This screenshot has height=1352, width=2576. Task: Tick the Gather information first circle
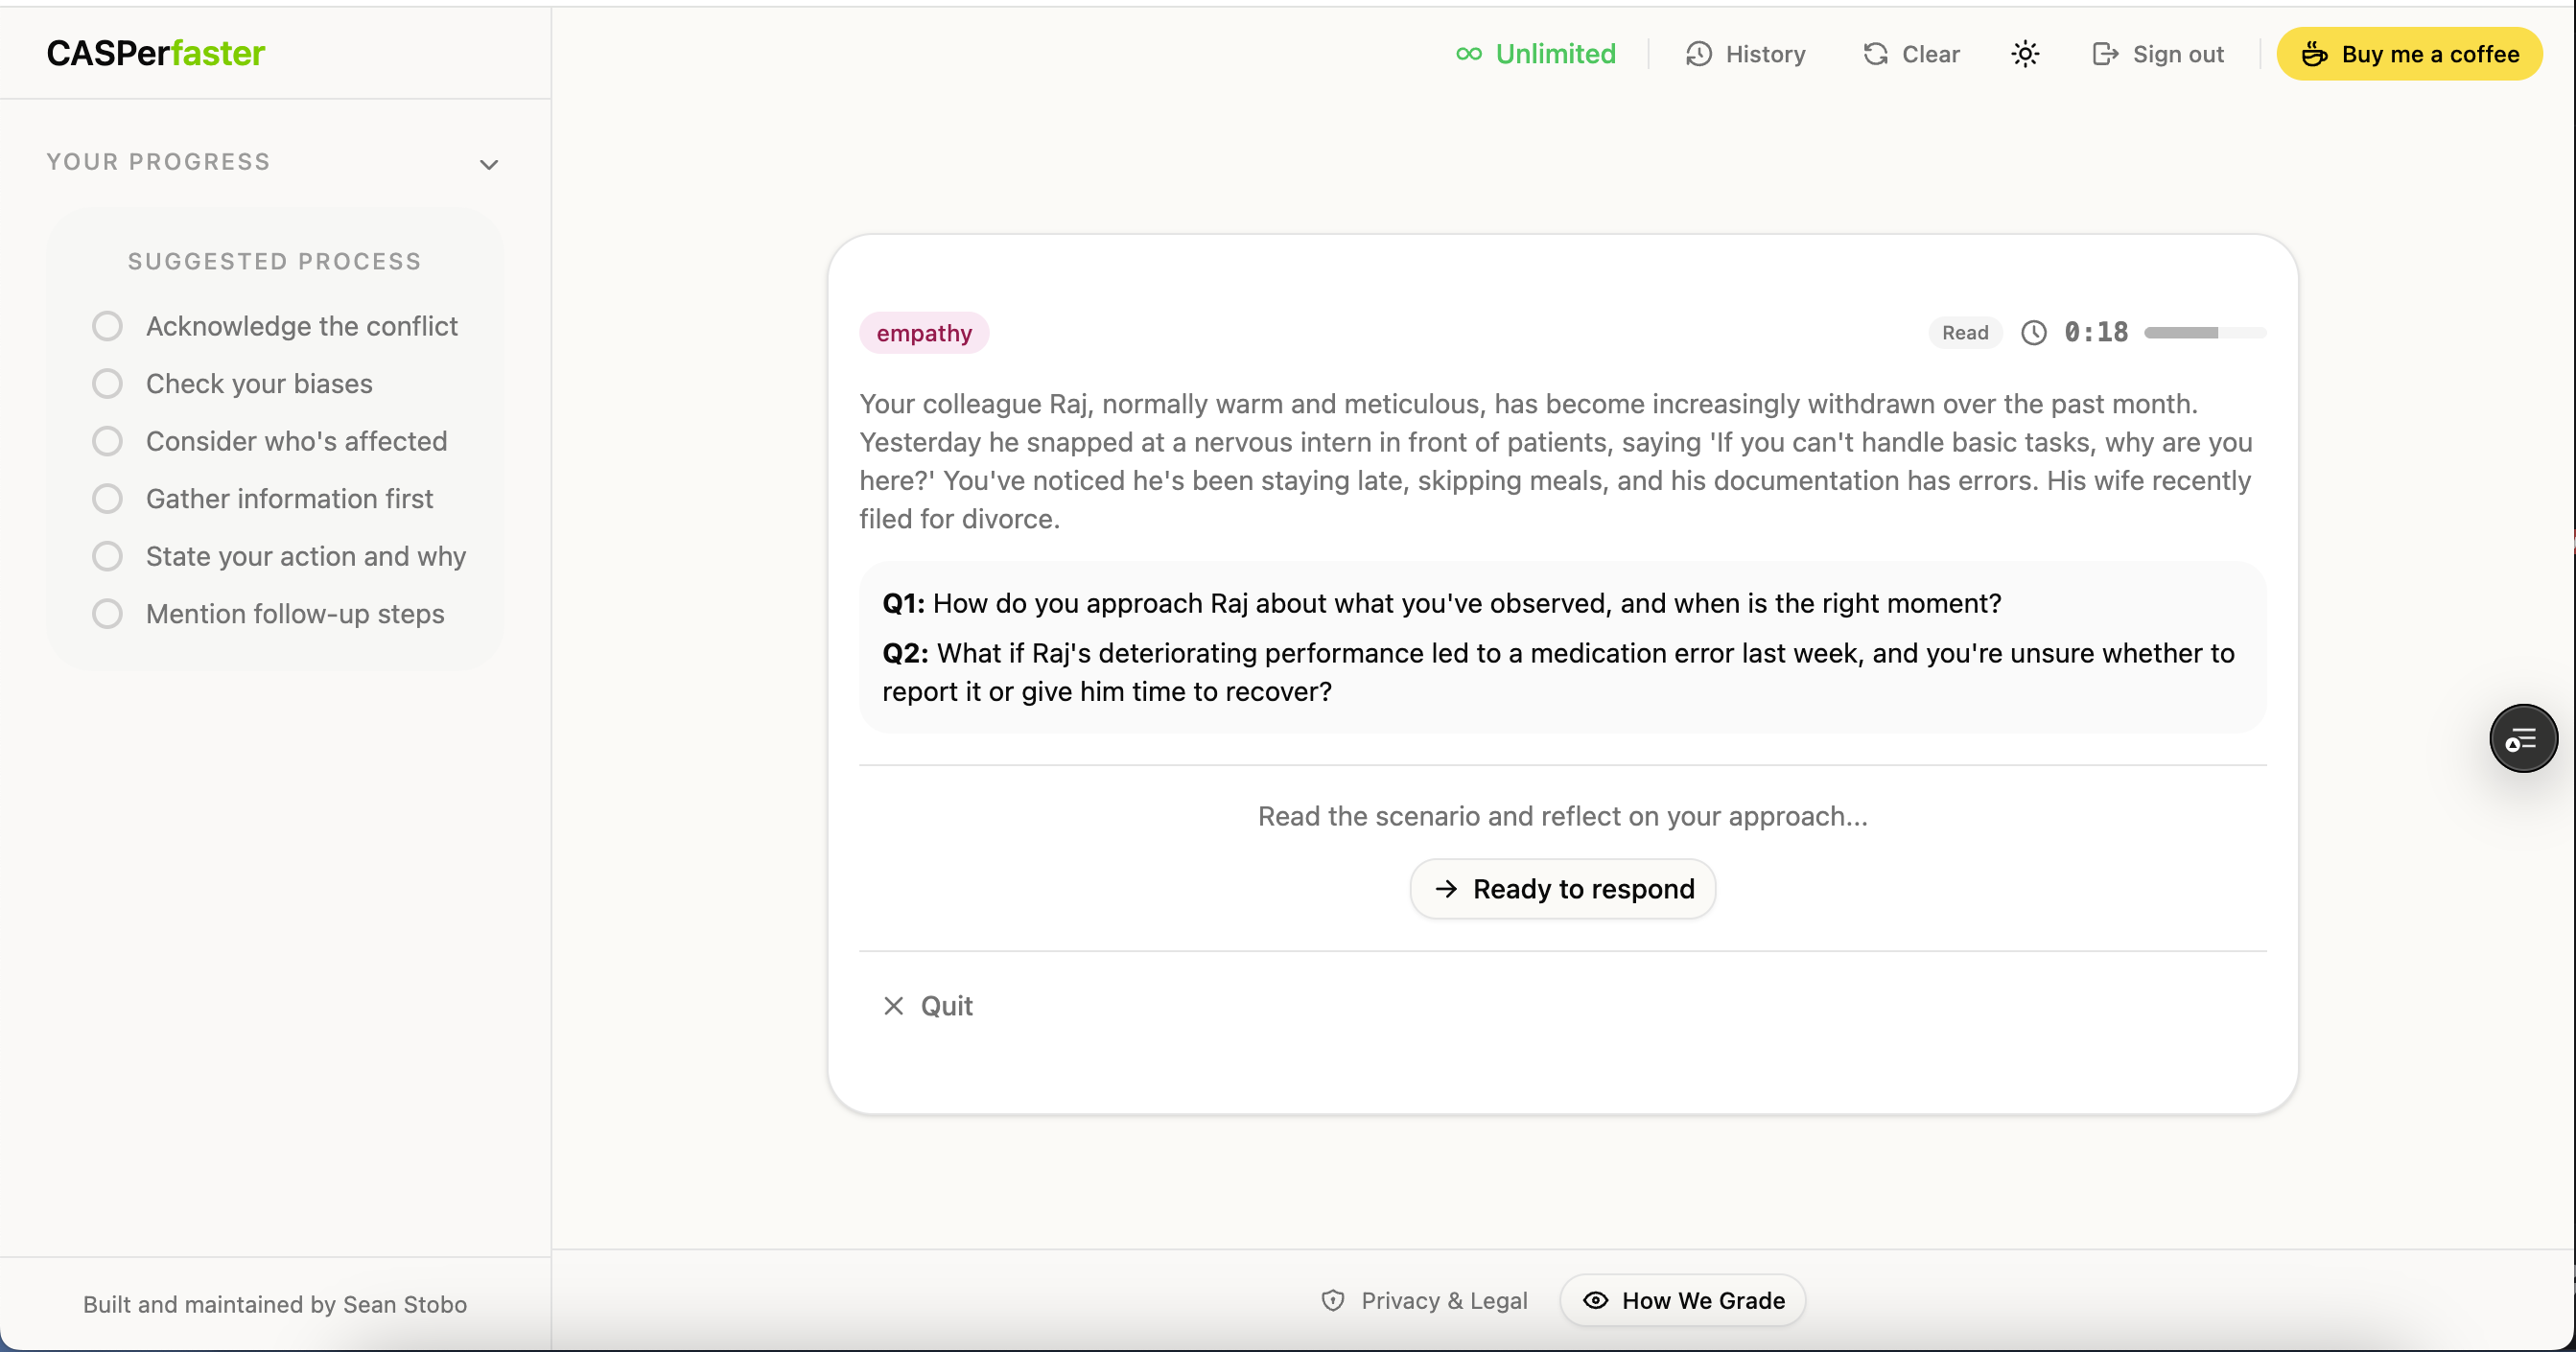coord(107,499)
